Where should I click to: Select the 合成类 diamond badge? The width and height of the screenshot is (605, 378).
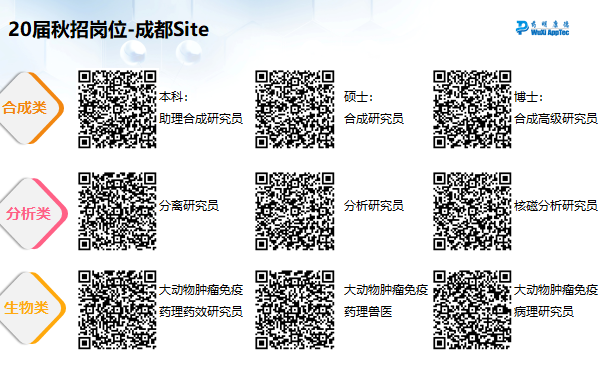coord(30,108)
